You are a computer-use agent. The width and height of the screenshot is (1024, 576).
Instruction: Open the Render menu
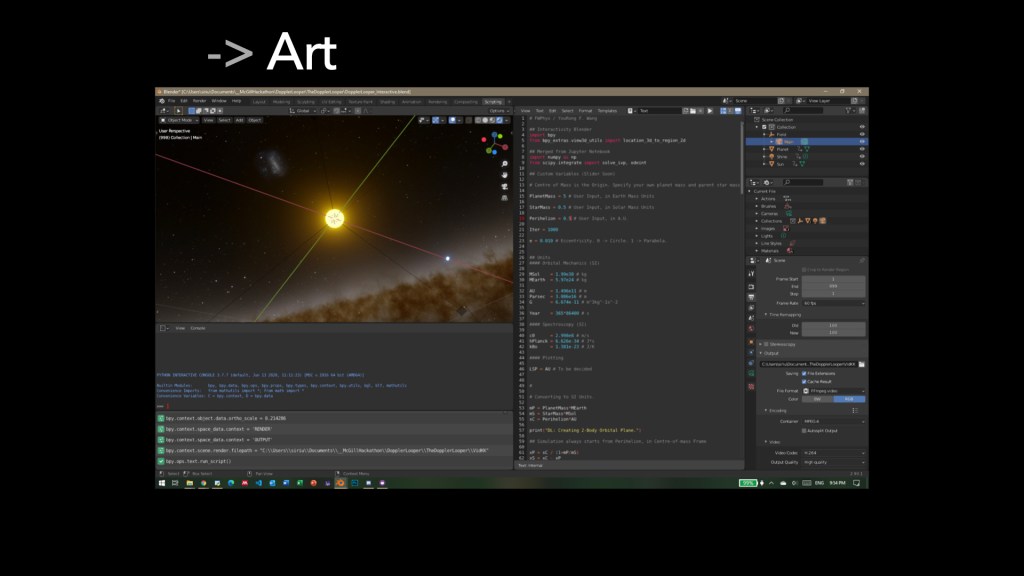tap(200, 101)
